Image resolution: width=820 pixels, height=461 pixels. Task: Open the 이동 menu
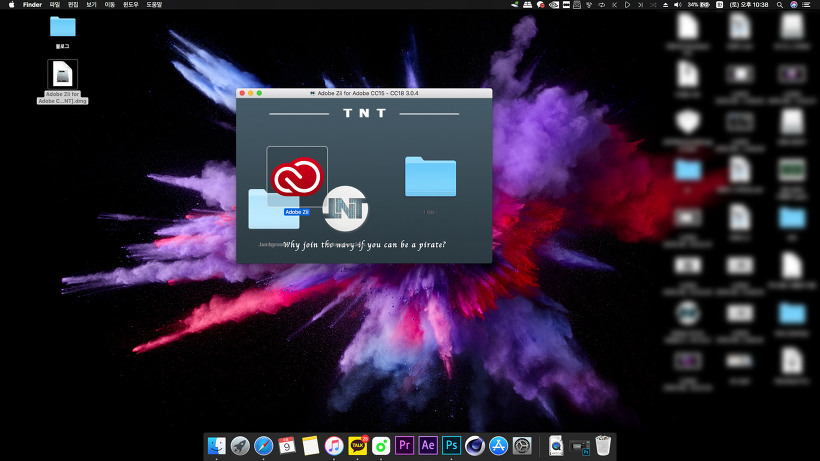(109, 5)
